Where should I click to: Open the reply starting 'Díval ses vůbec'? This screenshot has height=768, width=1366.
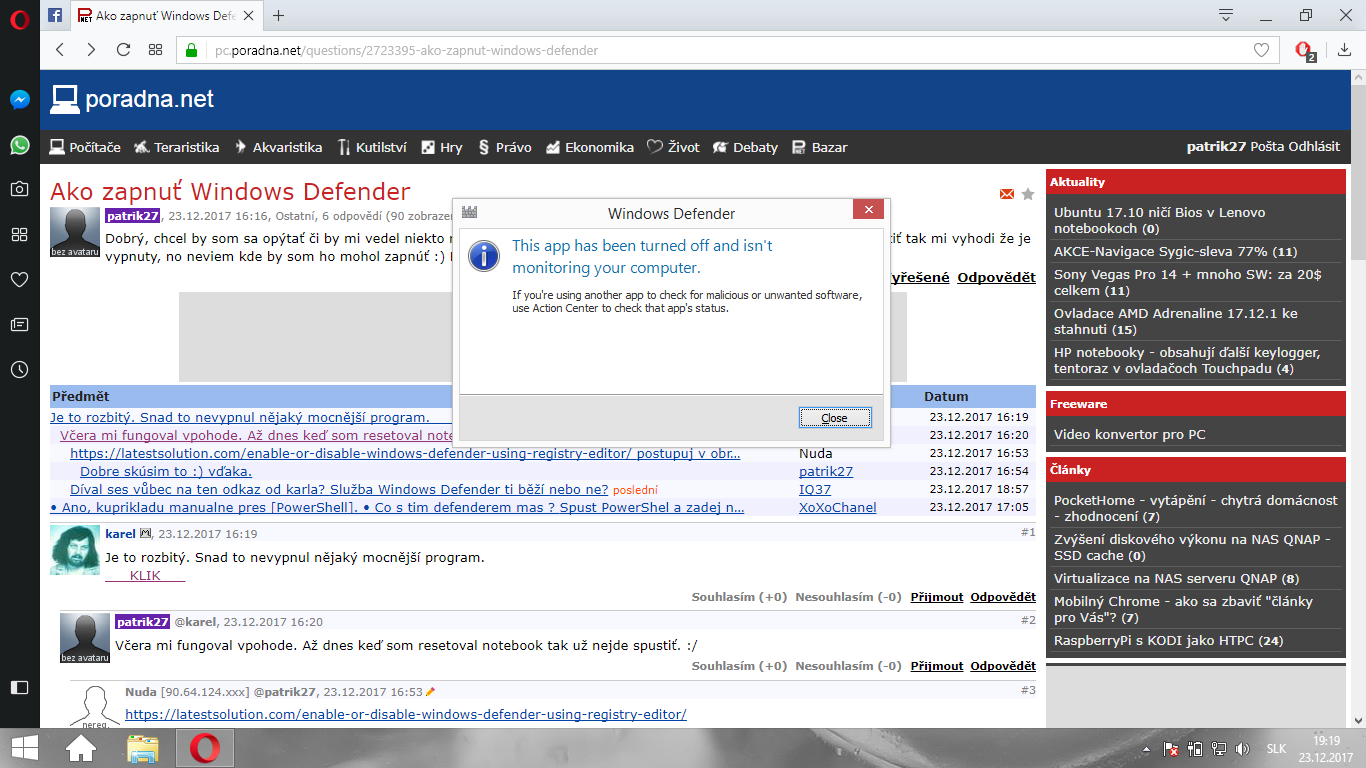tap(339, 489)
